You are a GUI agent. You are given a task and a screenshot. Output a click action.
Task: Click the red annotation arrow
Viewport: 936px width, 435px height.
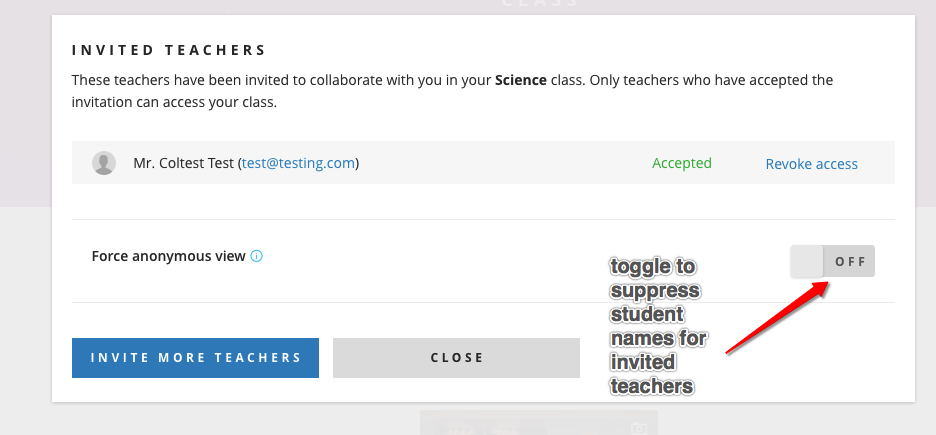777,317
